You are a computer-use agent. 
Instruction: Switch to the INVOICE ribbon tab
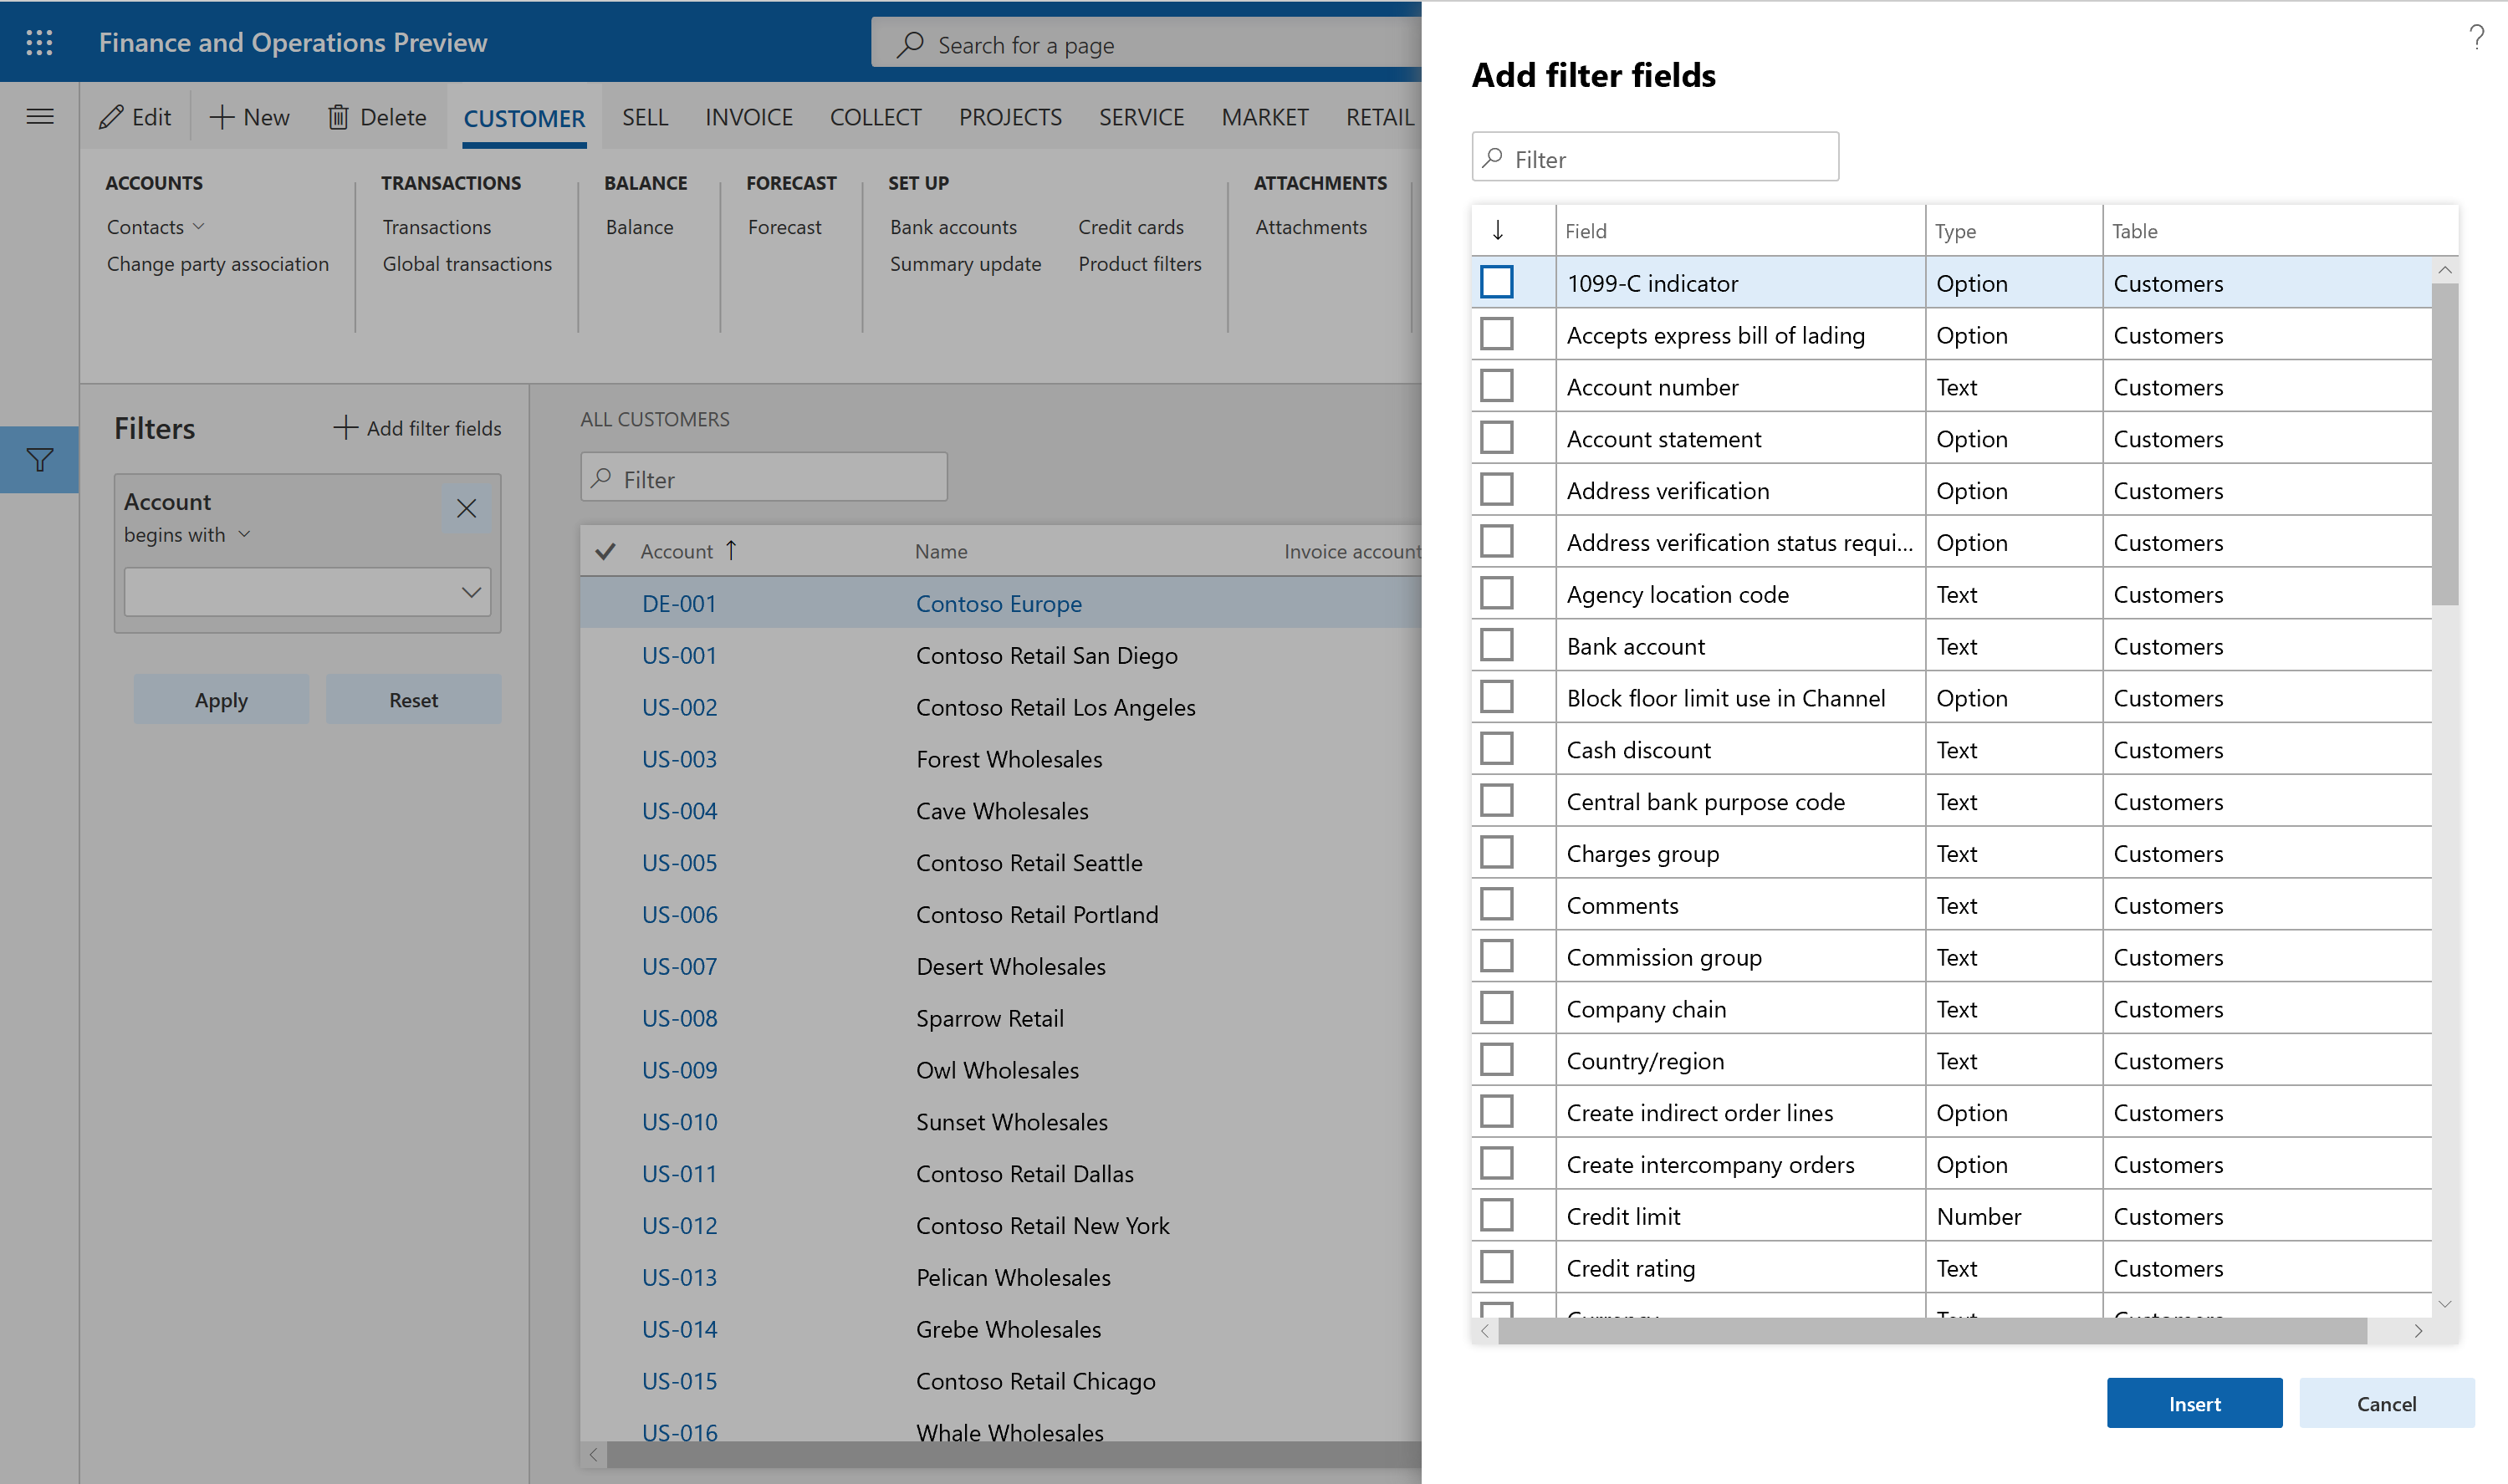tap(748, 115)
